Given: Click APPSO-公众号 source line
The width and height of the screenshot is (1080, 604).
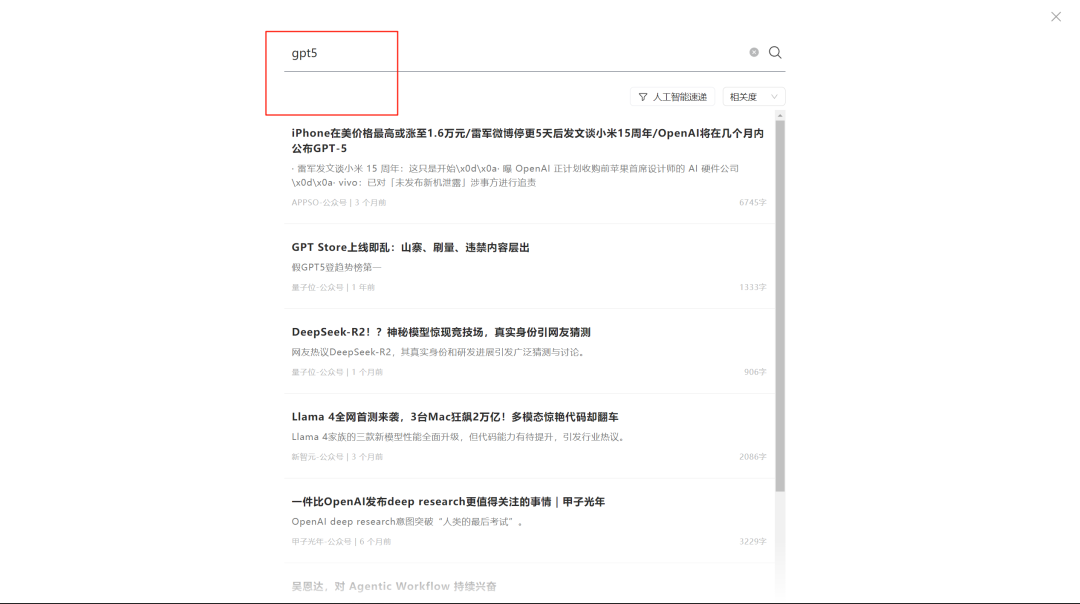Looking at the screenshot, I should 339,202.
